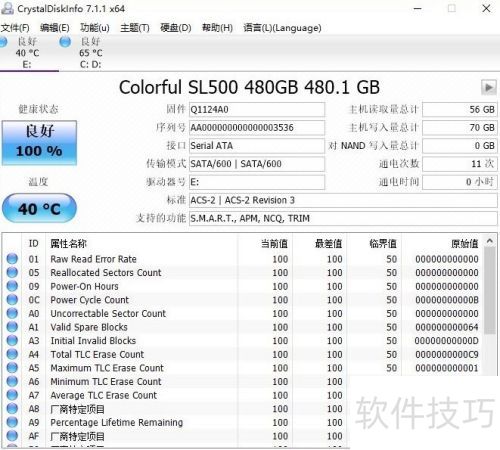This screenshot has height=450, width=500.
Task: Click the ID column header
Action: pyautogui.click(x=33, y=243)
